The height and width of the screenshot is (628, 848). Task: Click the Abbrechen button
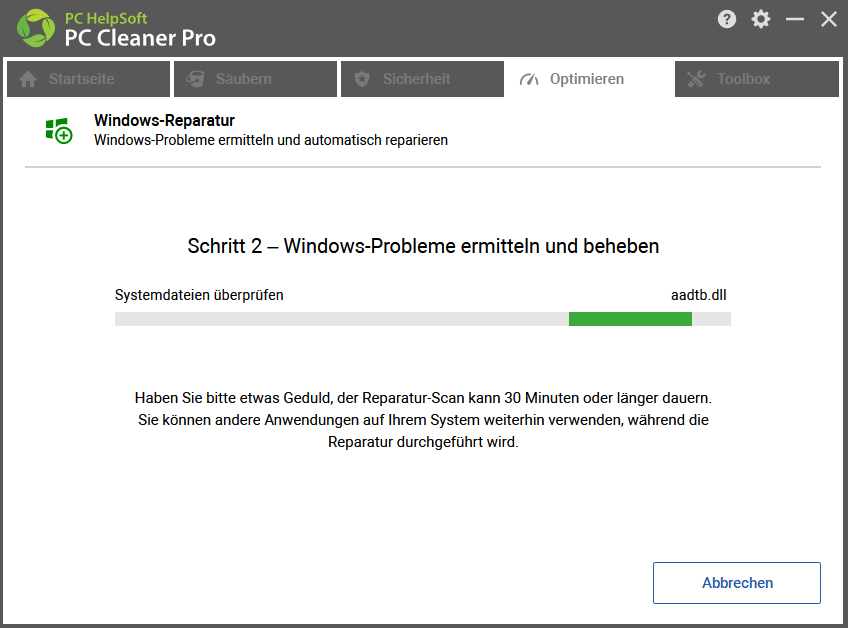[x=737, y=583]
